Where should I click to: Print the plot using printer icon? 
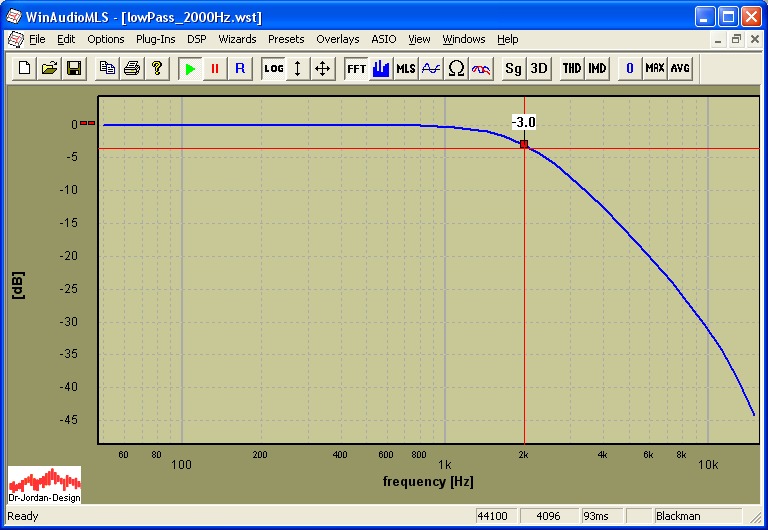click(131, 68)
